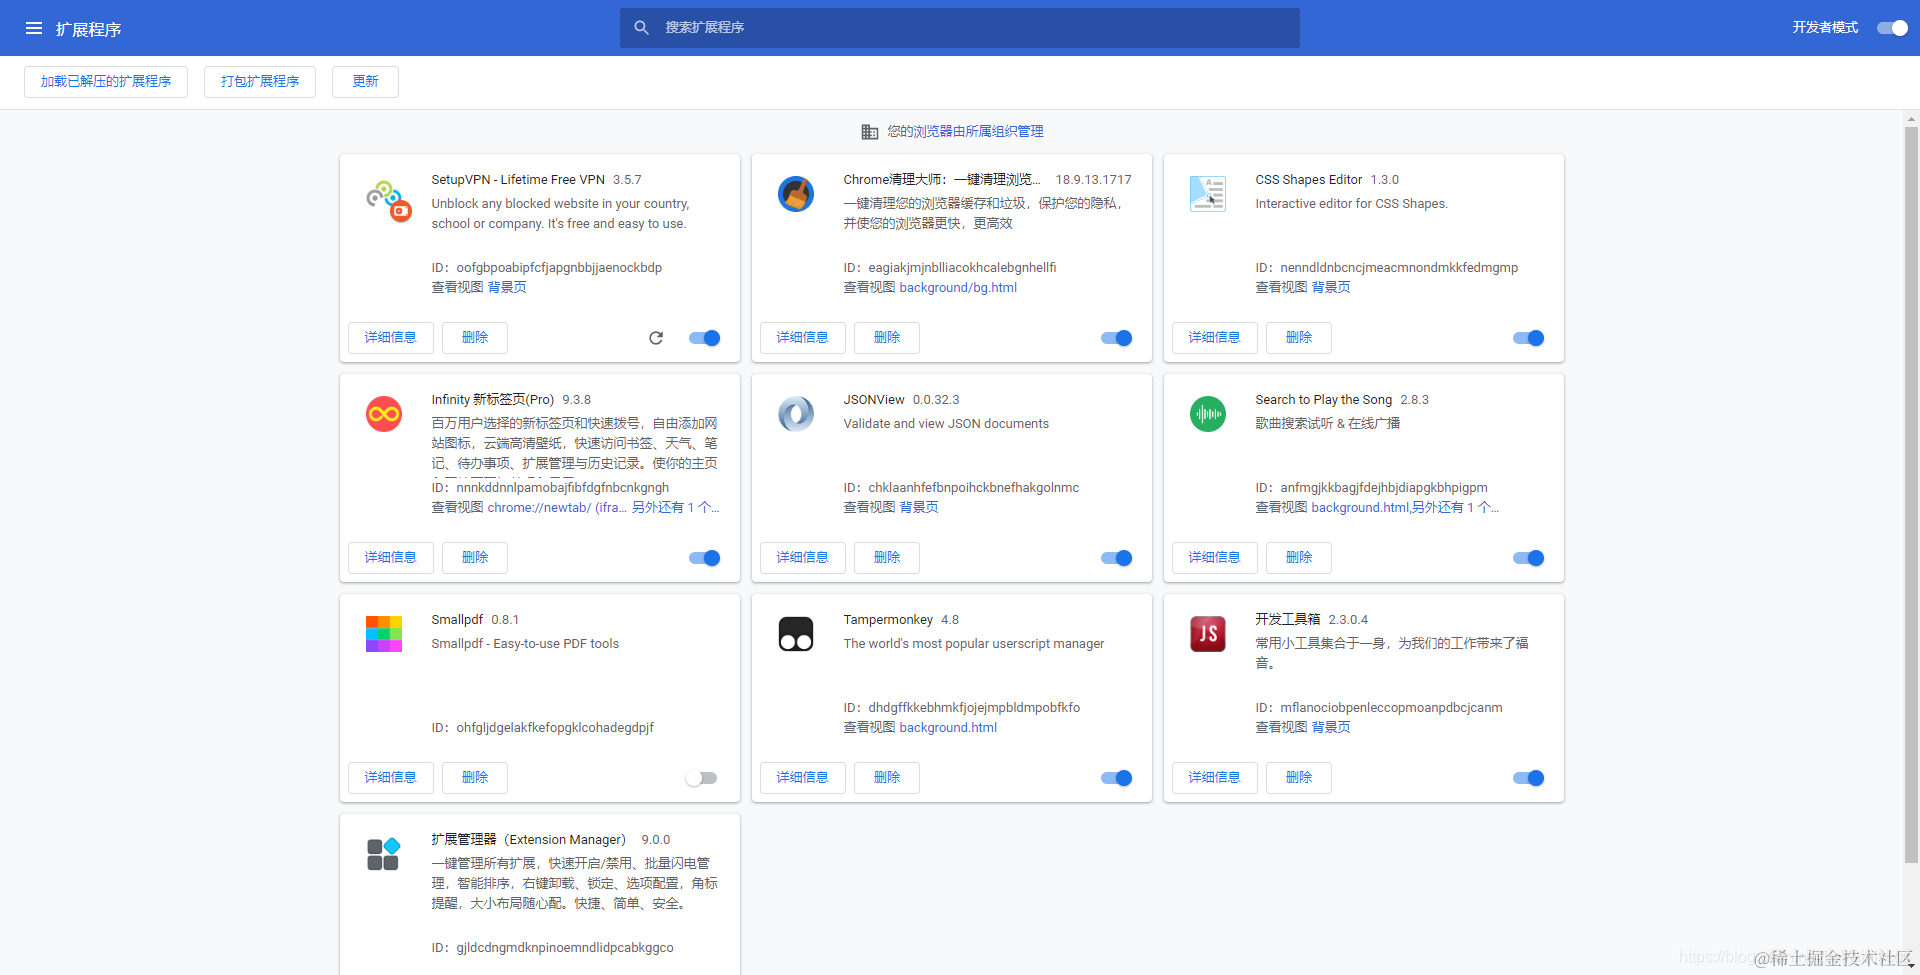Click 删除 for Smallpdf
The width and height of the screenshot is (1920, 975).
point(475,778)
